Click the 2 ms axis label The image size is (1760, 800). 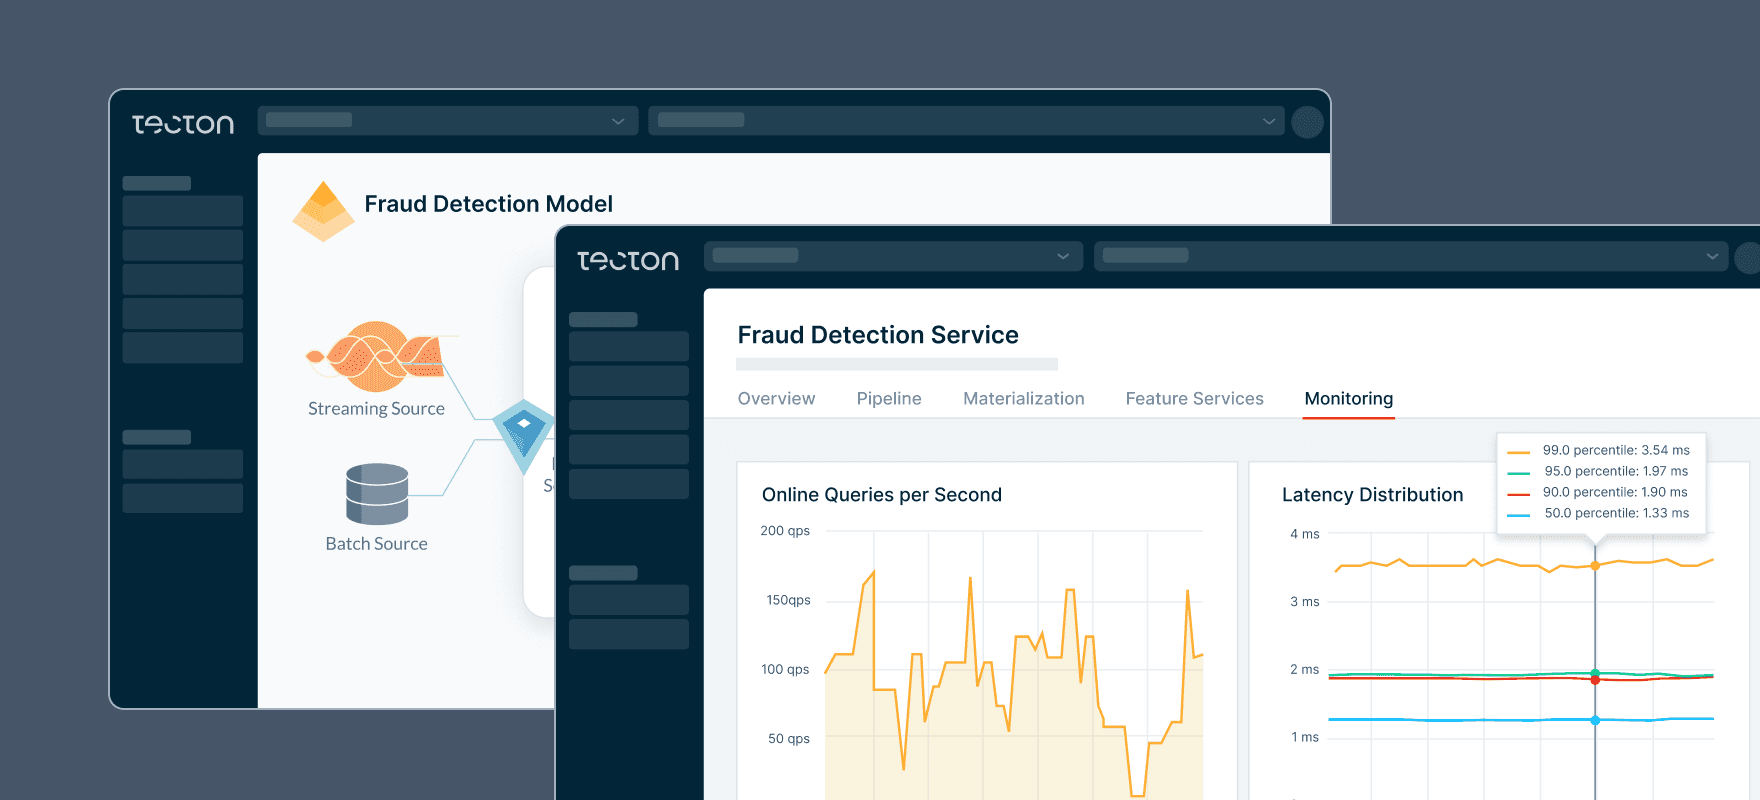click(x=1305, y=669)
